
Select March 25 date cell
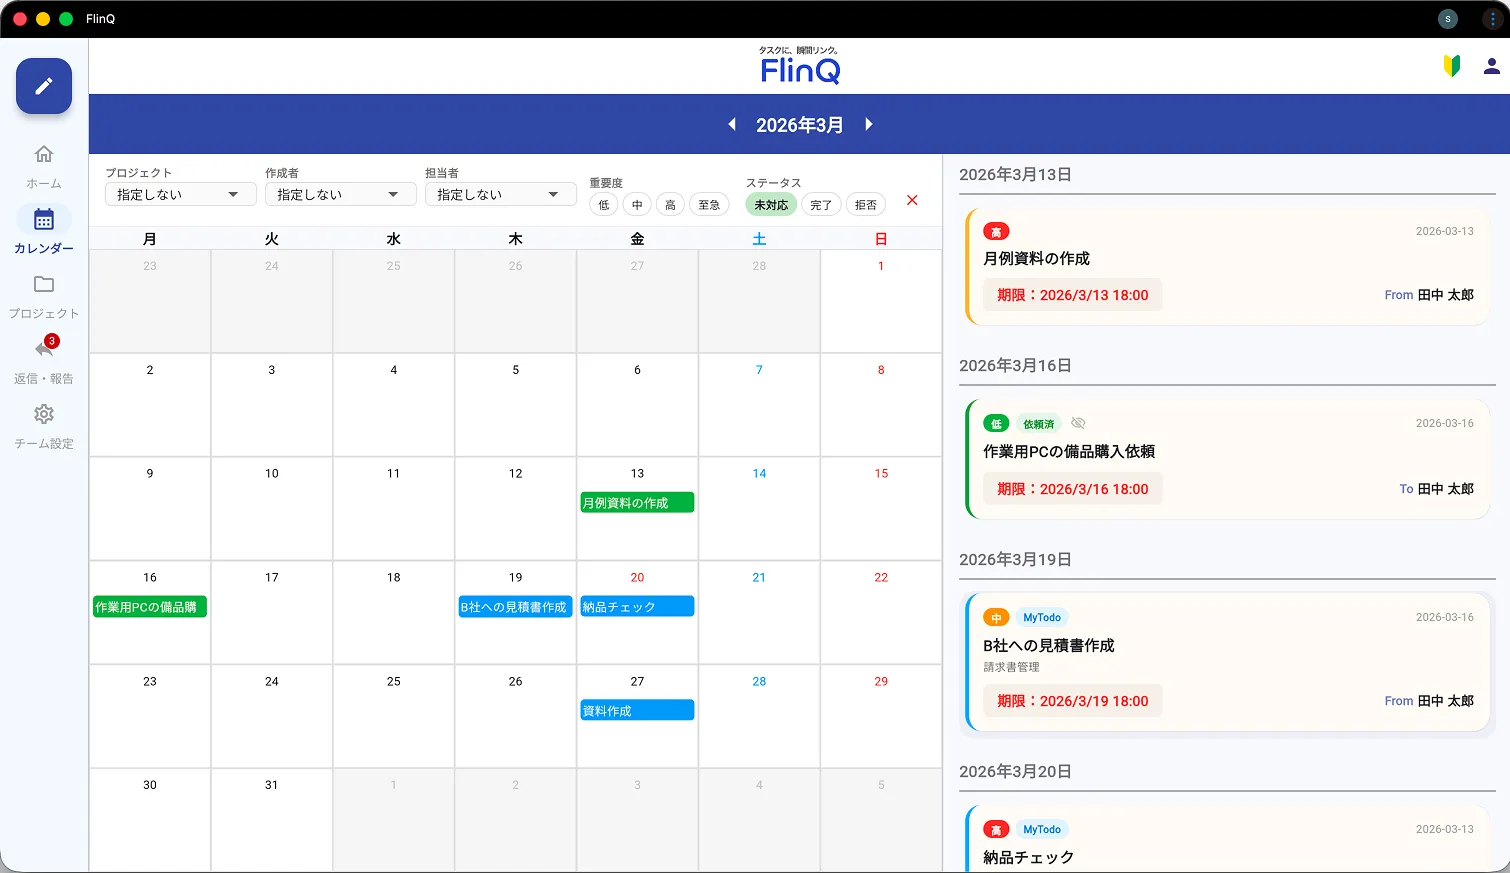[394, 717]
